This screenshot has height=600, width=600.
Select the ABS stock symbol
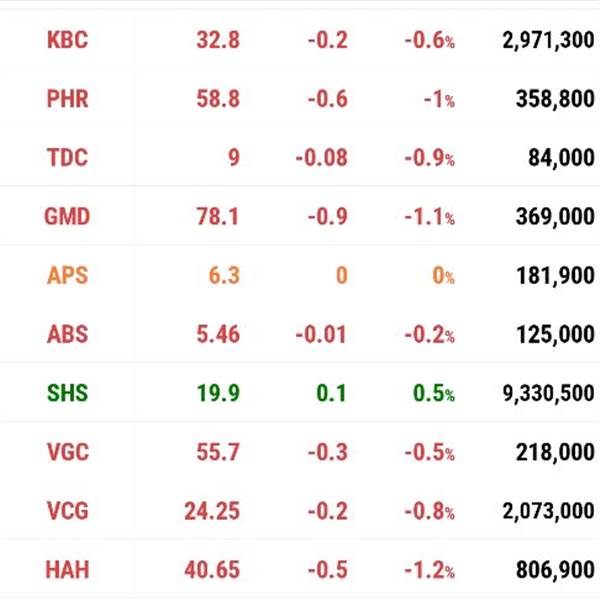coord(67,334)
